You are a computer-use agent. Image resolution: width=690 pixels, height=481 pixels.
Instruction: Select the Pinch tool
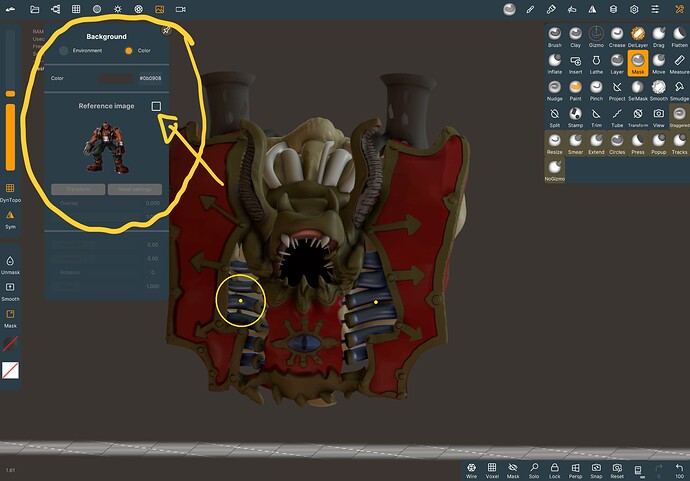point(596,91)
